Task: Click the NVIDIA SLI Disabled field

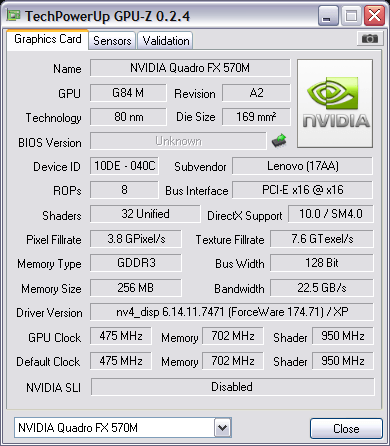Action: pyautogui.click(x=232, y=387)
